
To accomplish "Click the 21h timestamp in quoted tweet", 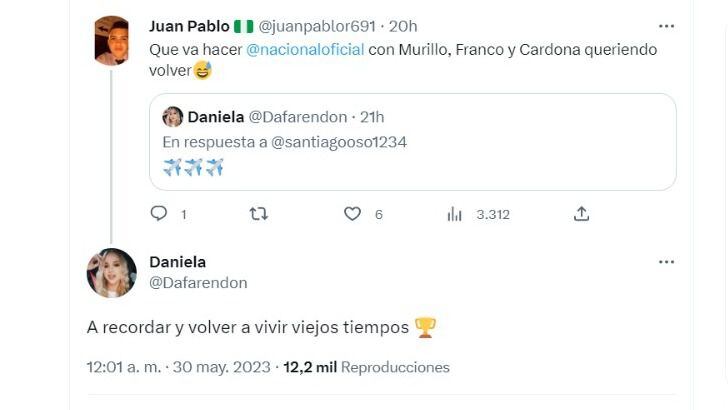I will [x=371, y=117].
